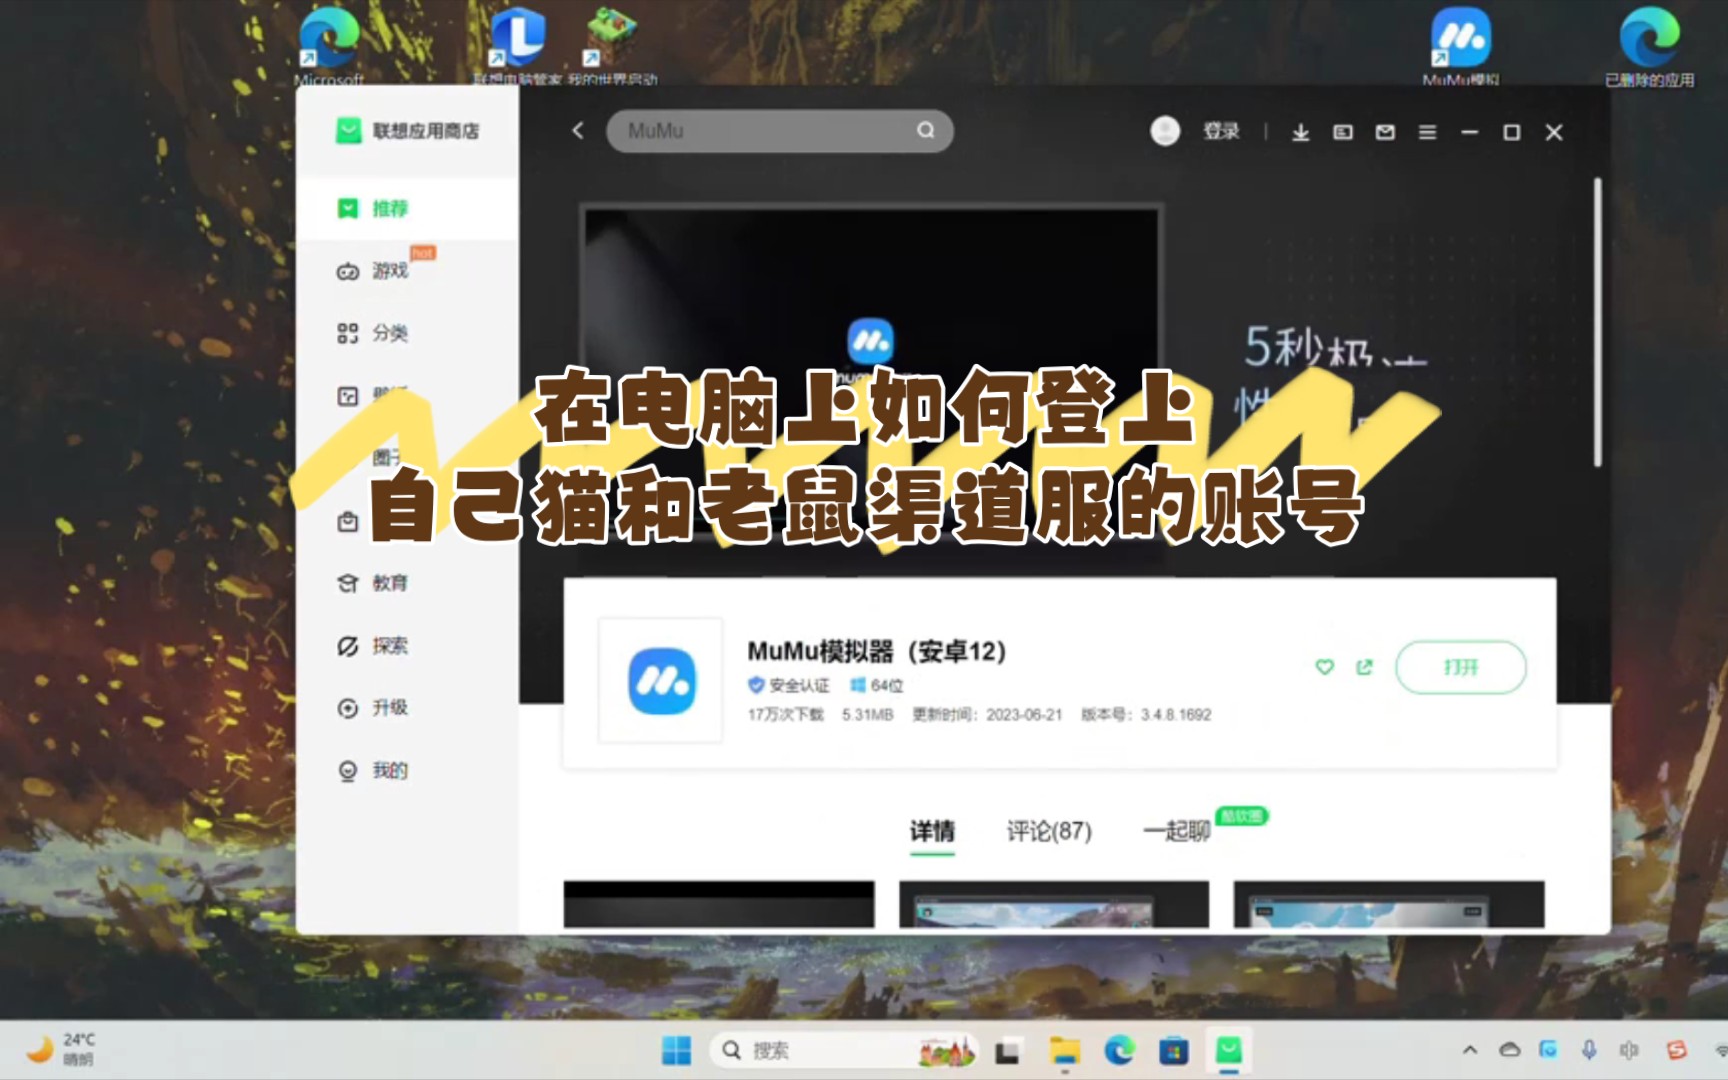Viewport: 1728px width, 1080px height.
Task: Select 探索 in the sidebar
Action: (x=390, y=645)
